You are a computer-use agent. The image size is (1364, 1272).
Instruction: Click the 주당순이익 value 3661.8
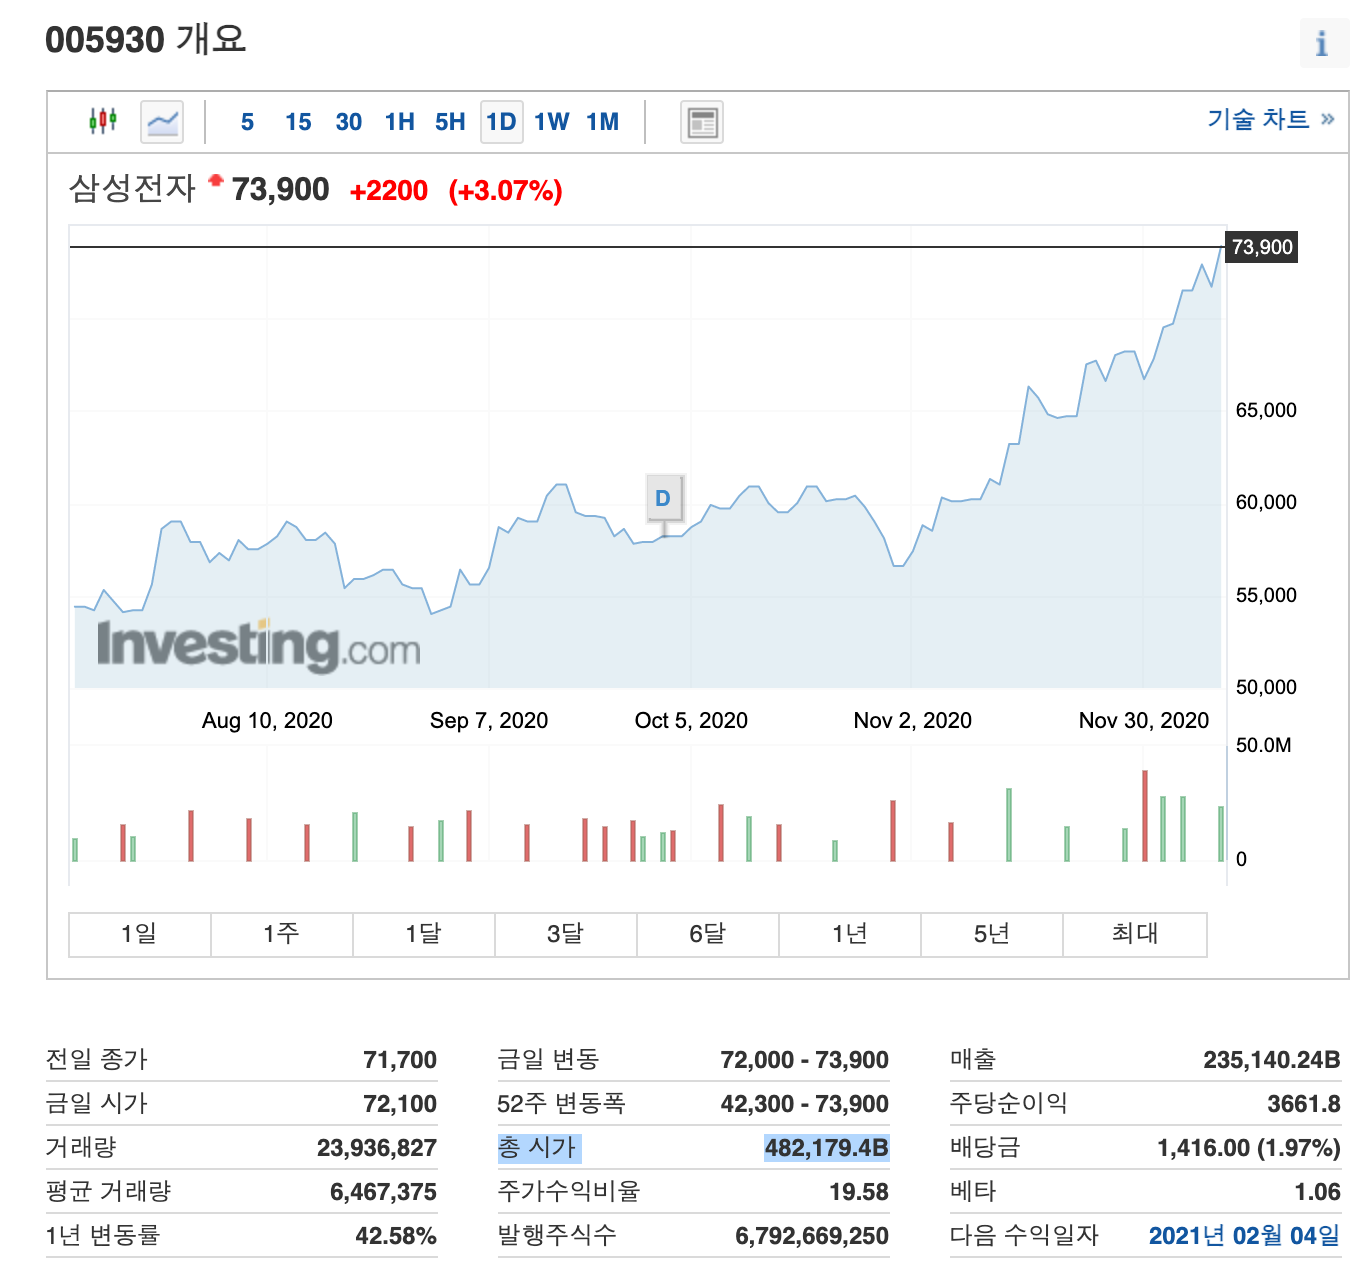coord(1304,1104)
